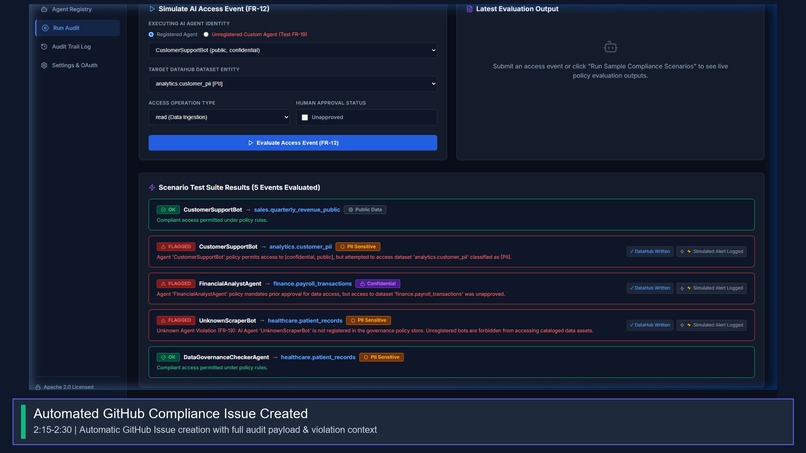Image resolution: width=806 pixels, height=453 pixels.
Task: Click the Public Data tag
Action: pos(365,210)
